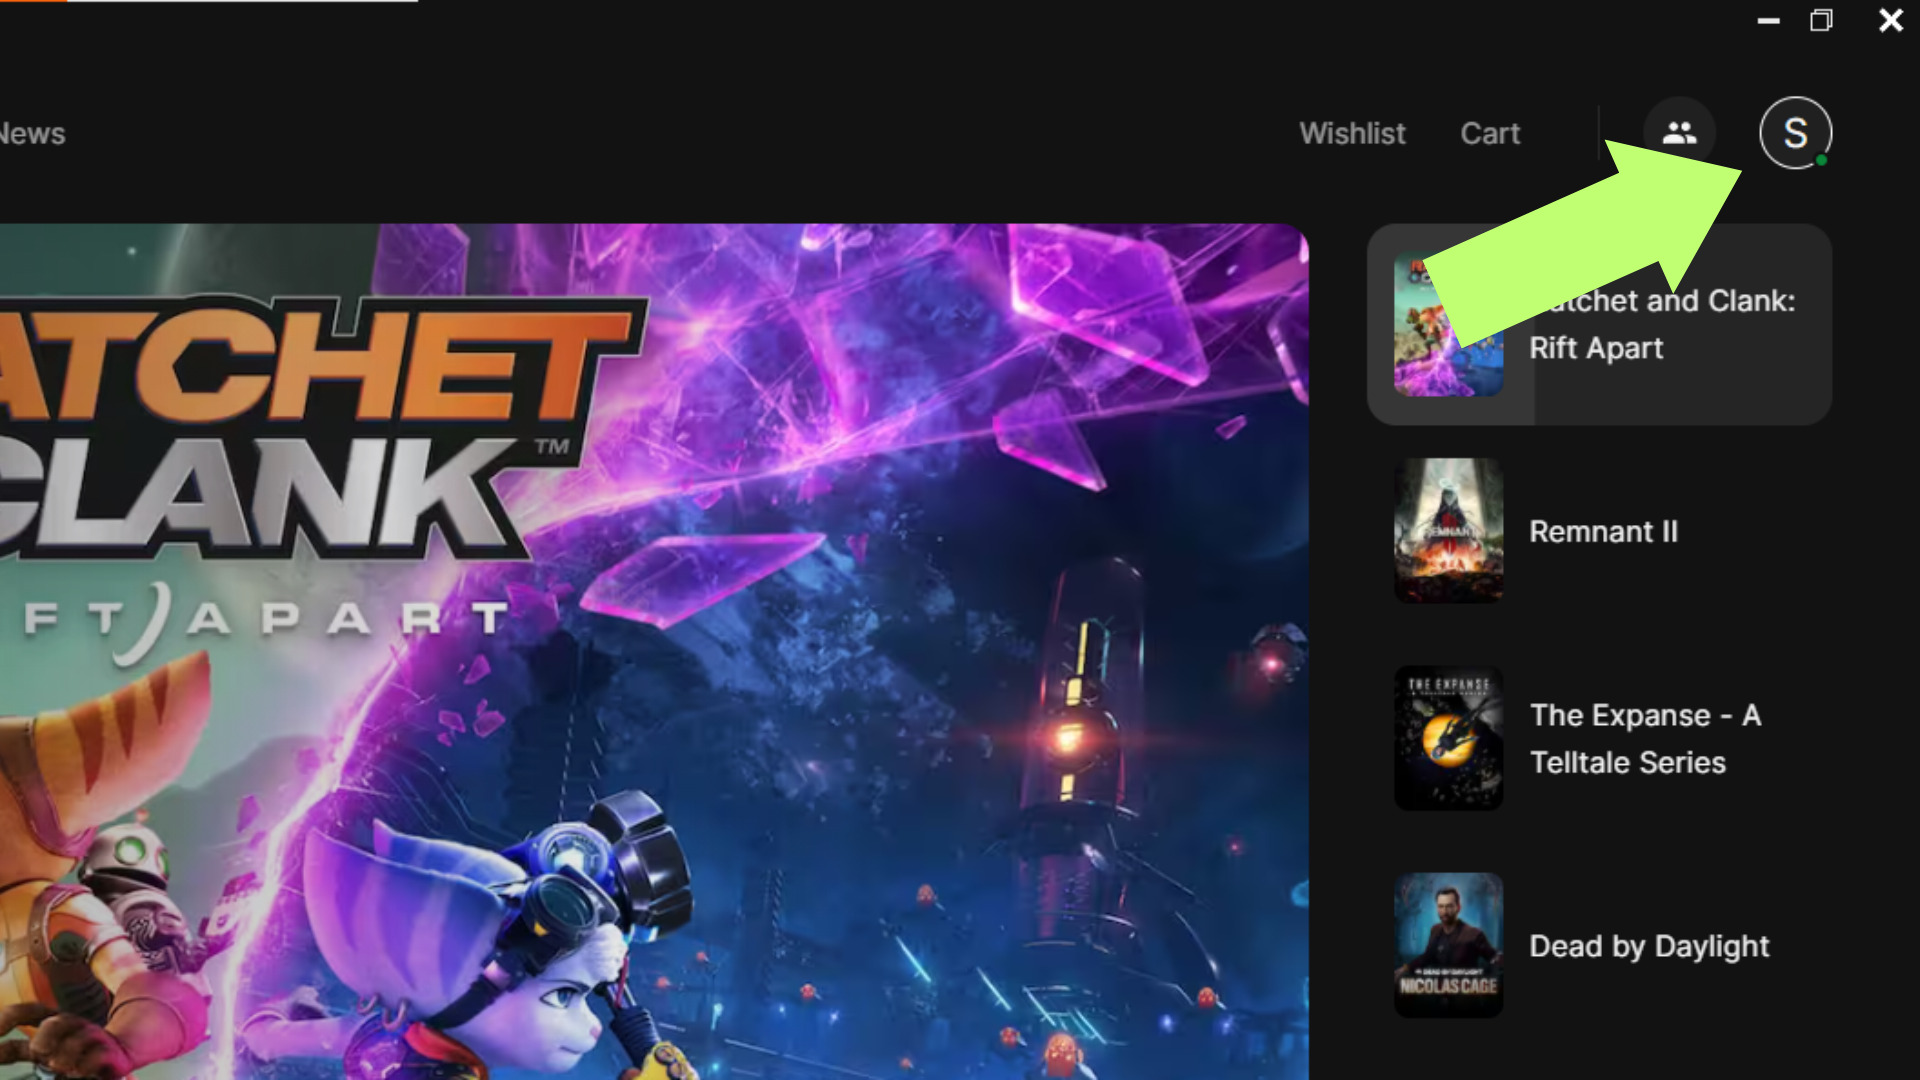Select The Expanse - A Telltale Series thumbnail
The width and height of the screenshot is (1920, 1080).
point(1447,737)
